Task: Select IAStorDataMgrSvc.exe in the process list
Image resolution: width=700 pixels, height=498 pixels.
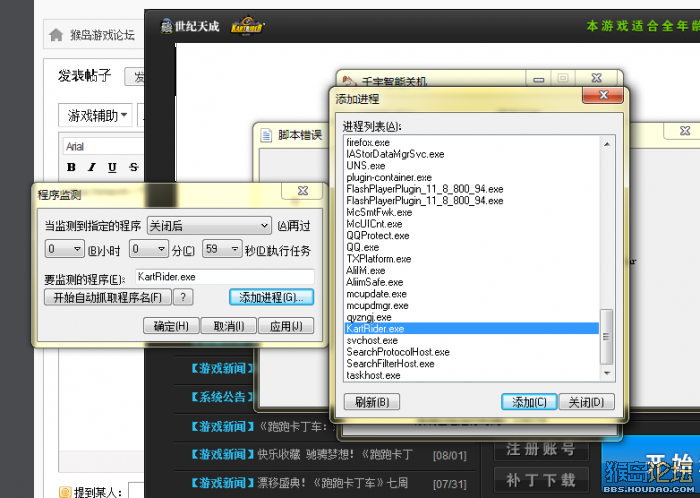Action: pyautogui.click(x=472, y=154)
